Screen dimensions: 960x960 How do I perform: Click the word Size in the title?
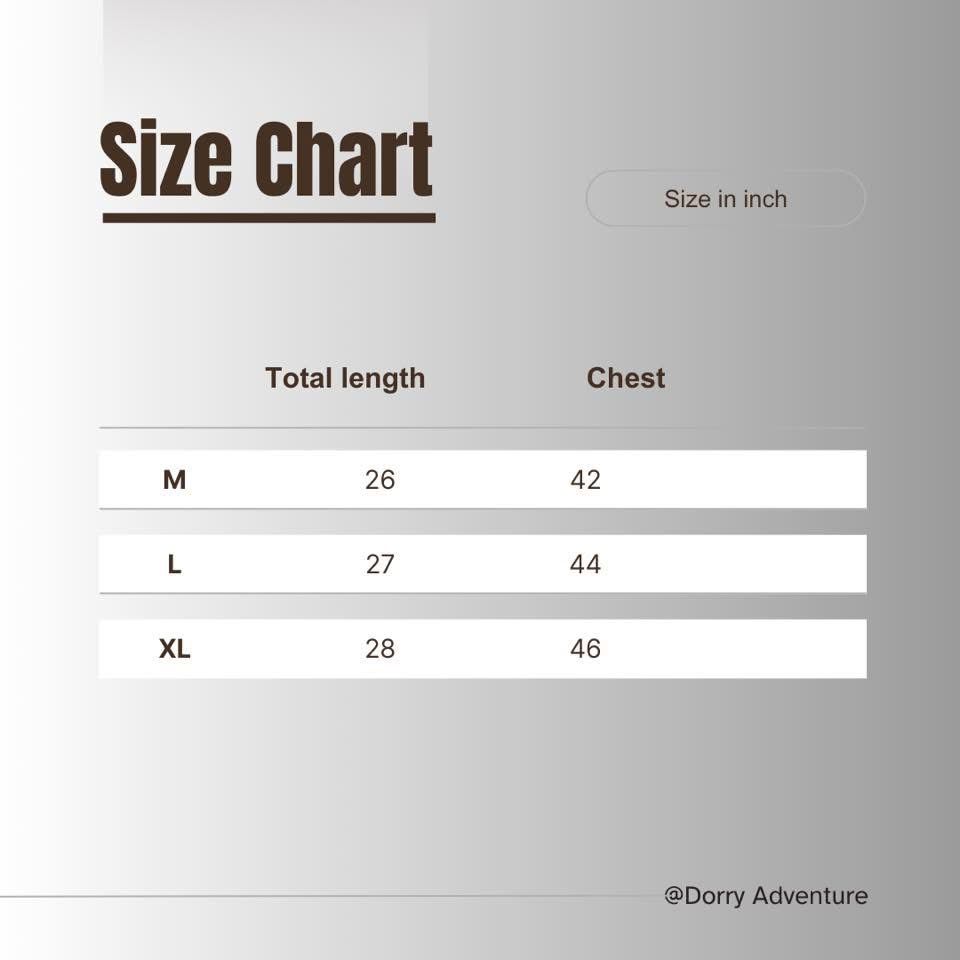(165, 159)
